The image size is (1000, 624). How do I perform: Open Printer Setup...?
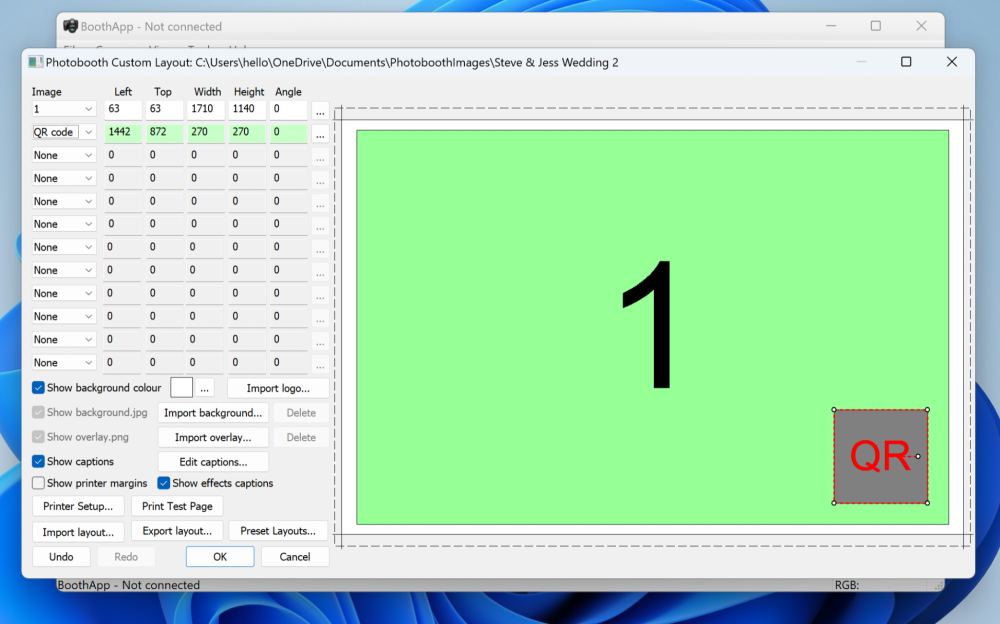[78, 506]
